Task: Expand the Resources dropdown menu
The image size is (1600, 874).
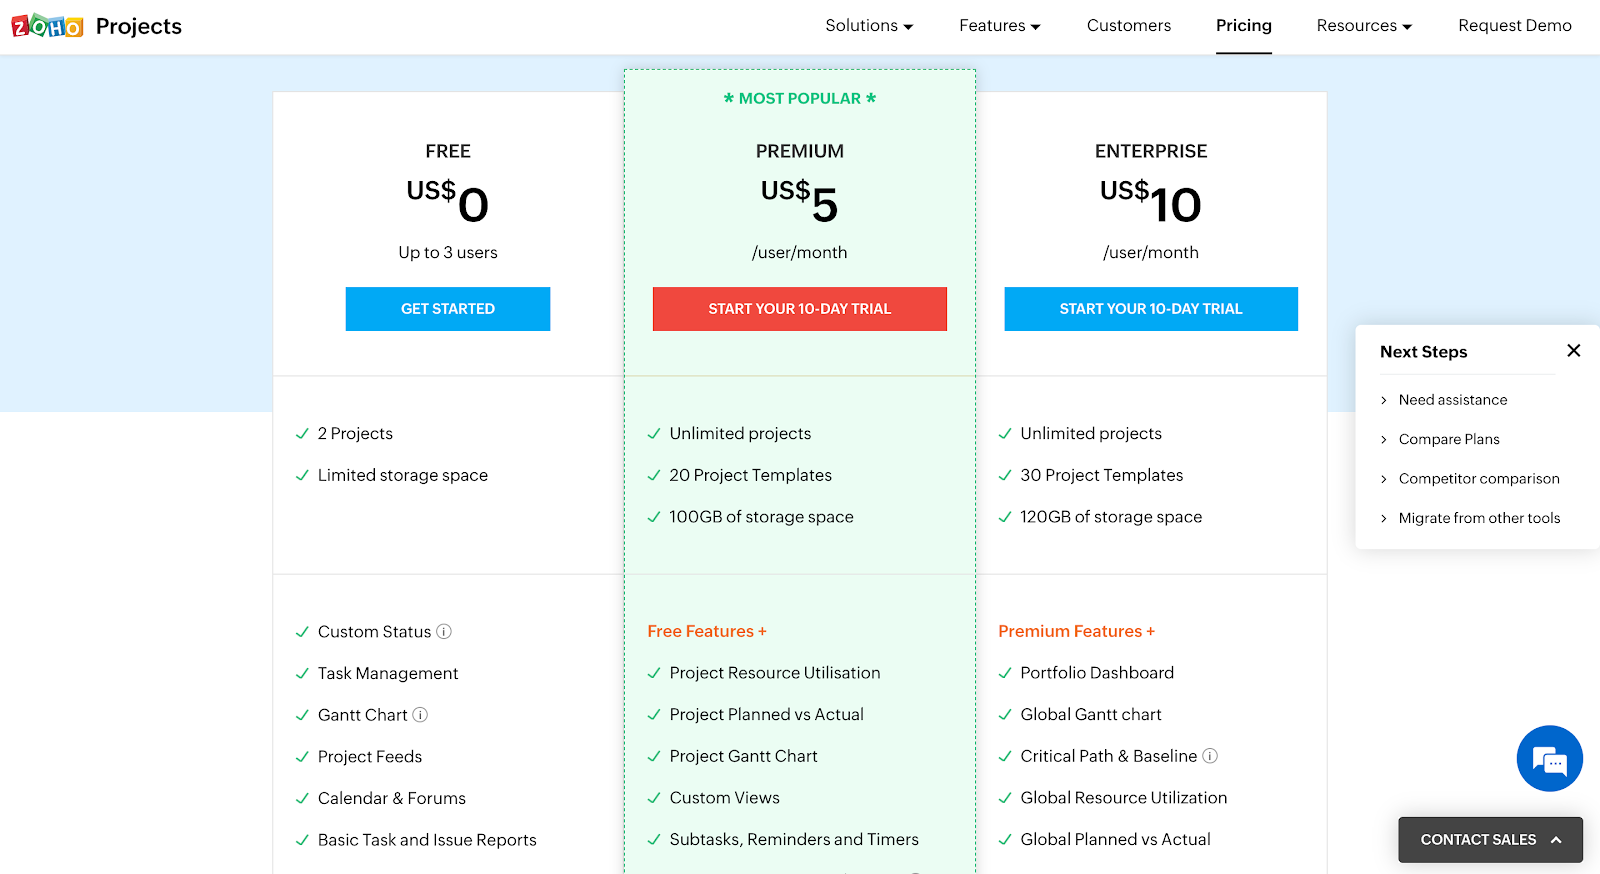Action: 1364,26
